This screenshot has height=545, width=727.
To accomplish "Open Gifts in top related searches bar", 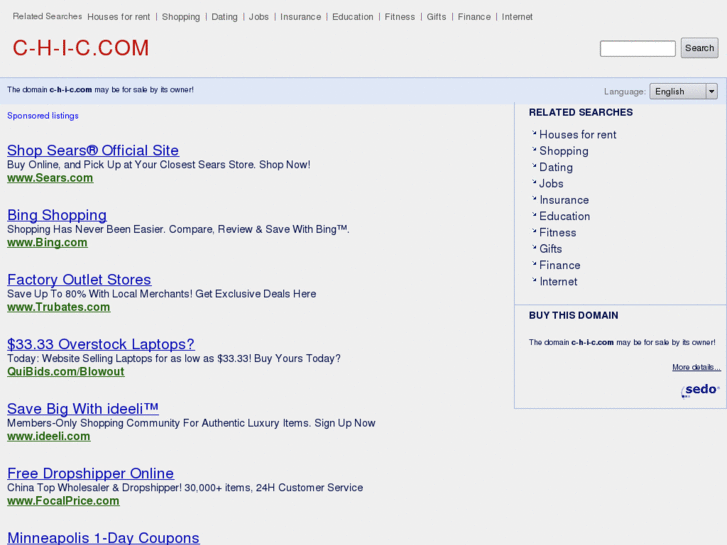I will [x=436, y=17].
